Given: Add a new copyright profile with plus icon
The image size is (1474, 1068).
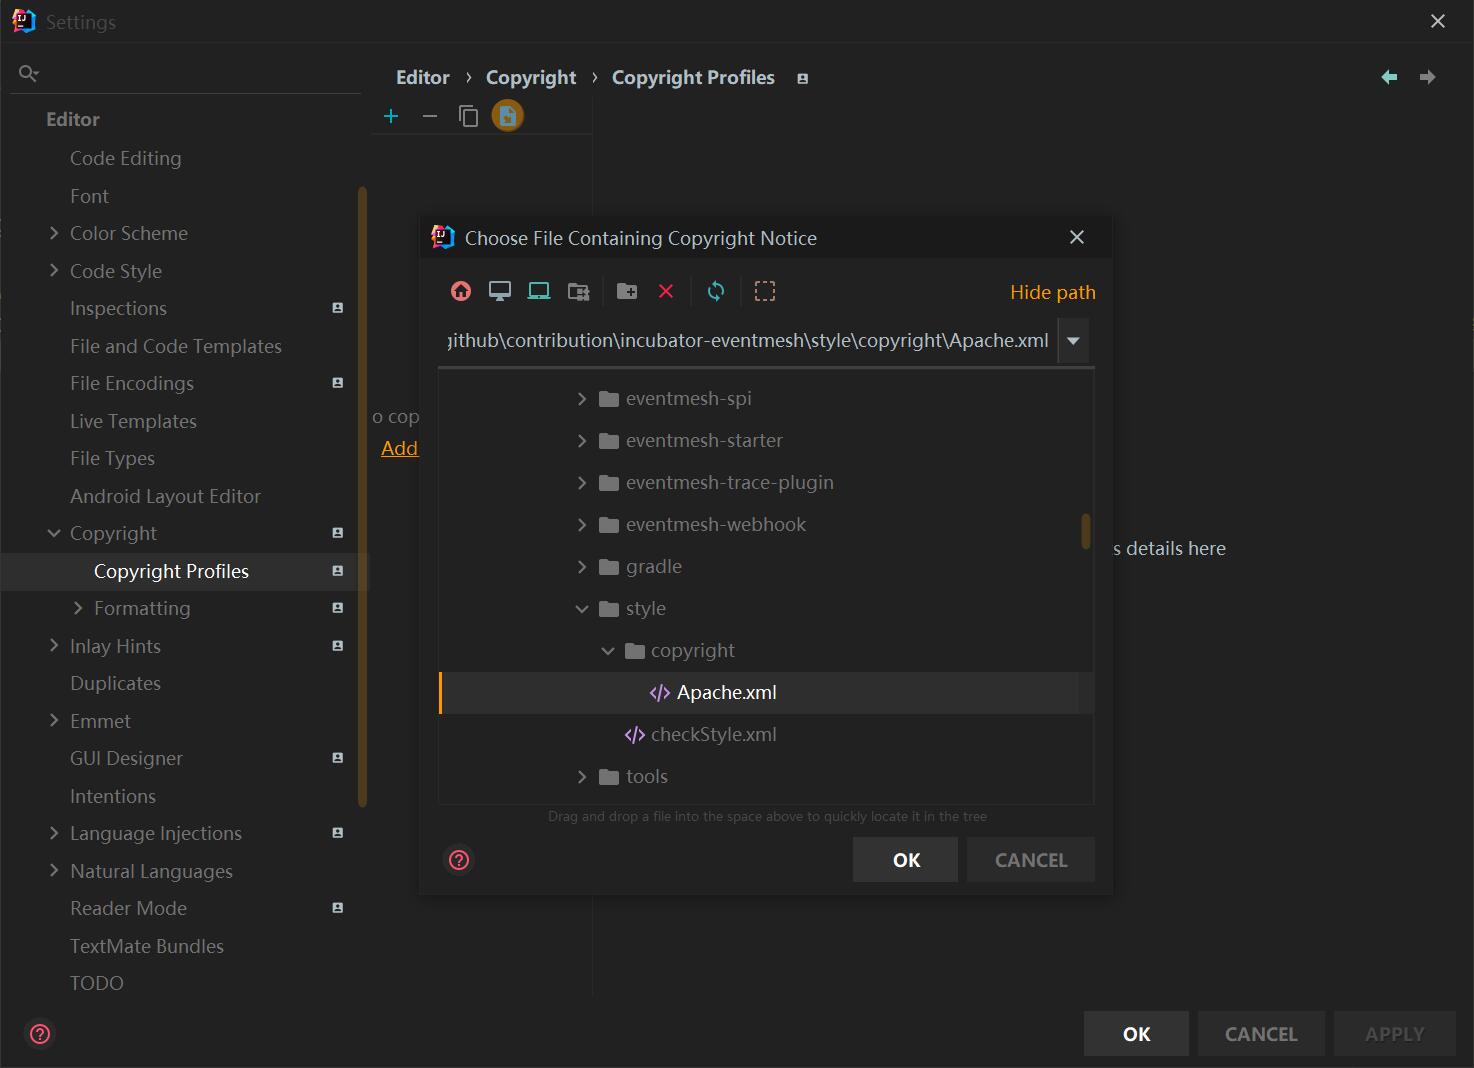Looking at the screenshot, I should [391, 116].
